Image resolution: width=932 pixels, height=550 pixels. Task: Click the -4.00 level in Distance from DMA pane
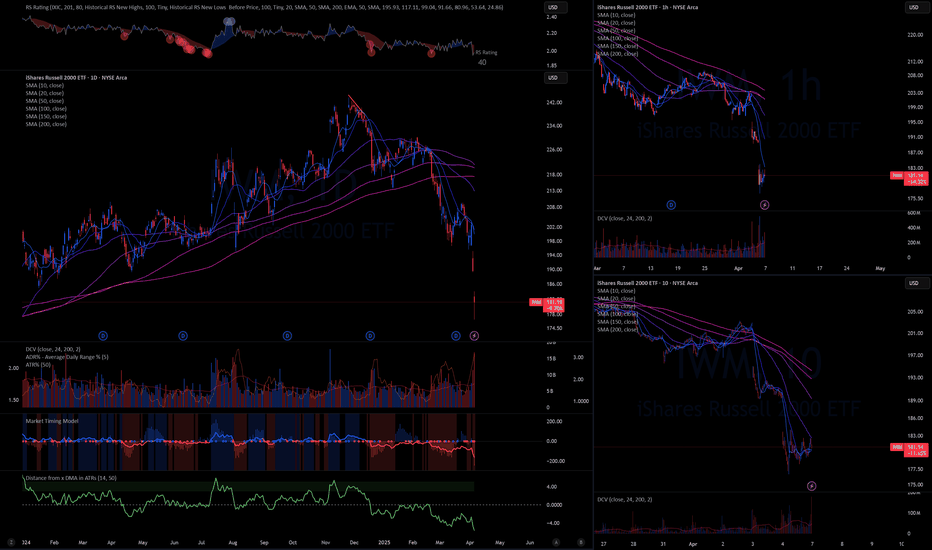(552, 523)
